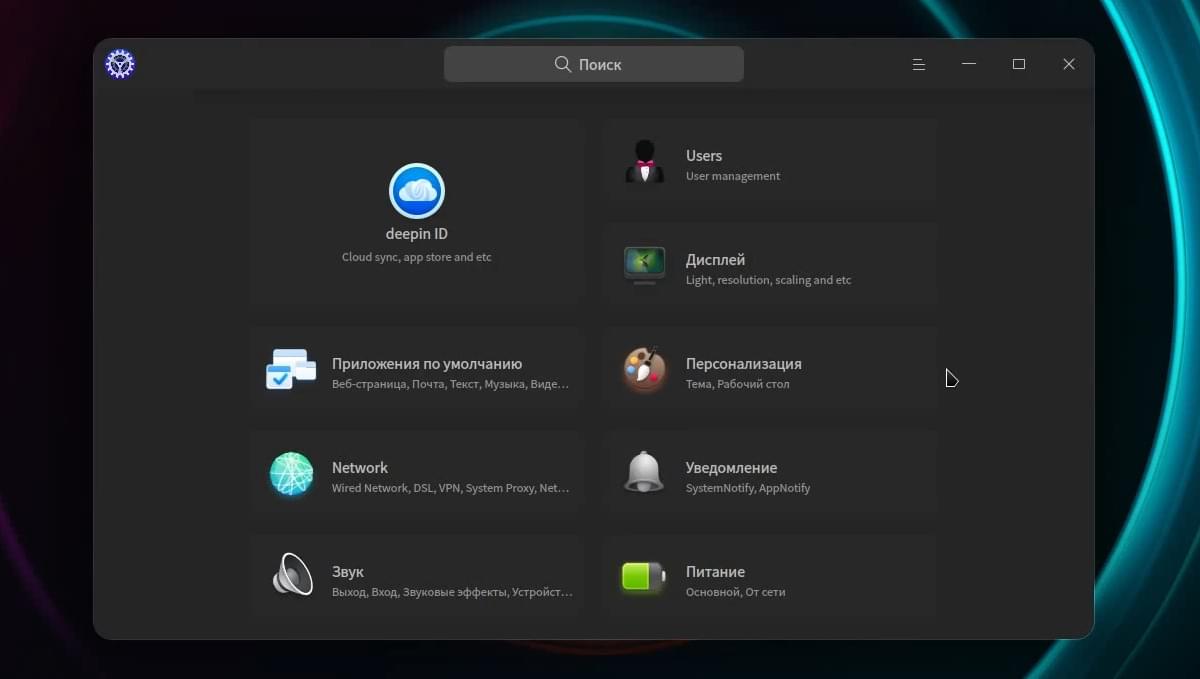
Task: Minimize the Control Center window
Action: point(969,64)
